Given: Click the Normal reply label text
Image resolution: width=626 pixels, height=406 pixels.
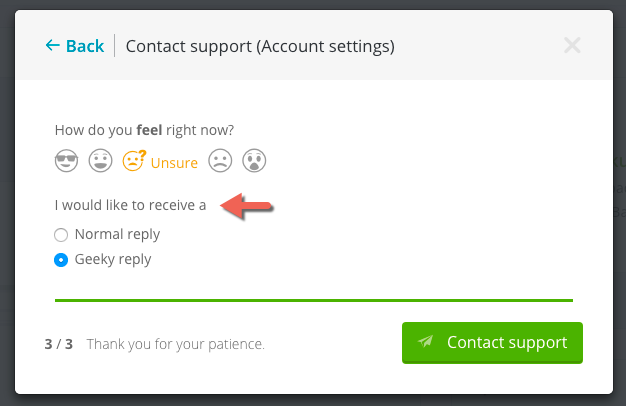Looking at the screenshot, I should pyautogui.click(x=117, y=235).
